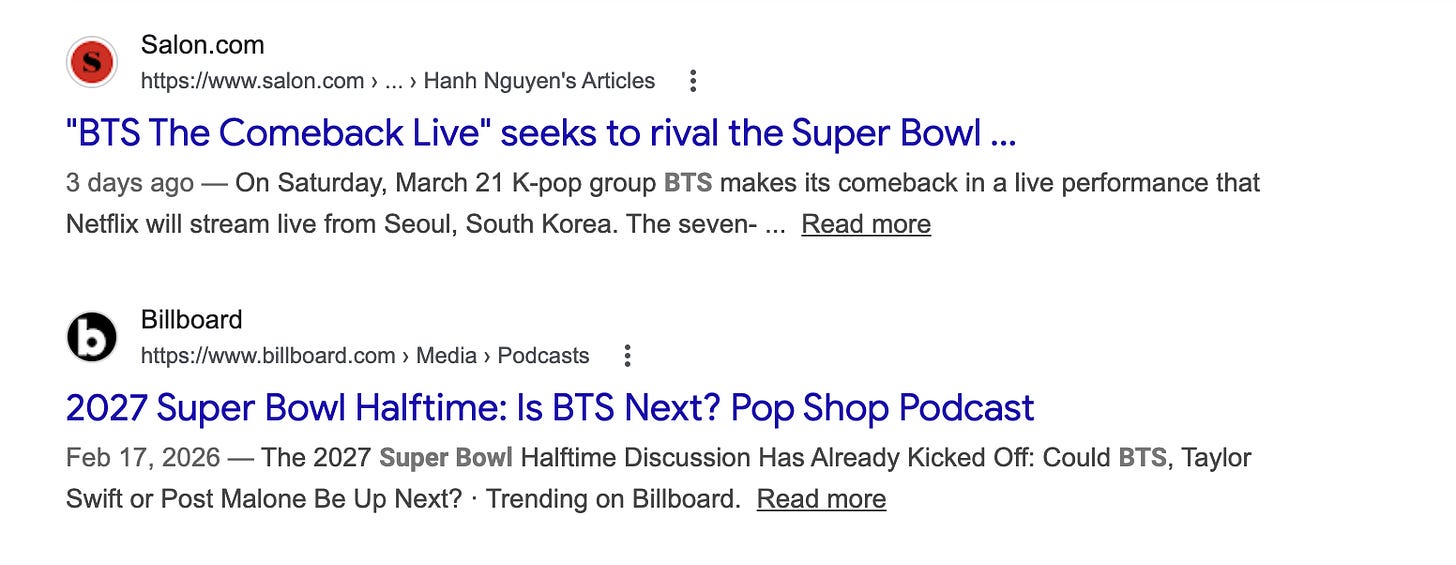Screen dimensions: 1456x565
Task: Open the 2027 Super Bowl Halftime podcast headline
Action: pyautogui.click(x=550, y=408)
